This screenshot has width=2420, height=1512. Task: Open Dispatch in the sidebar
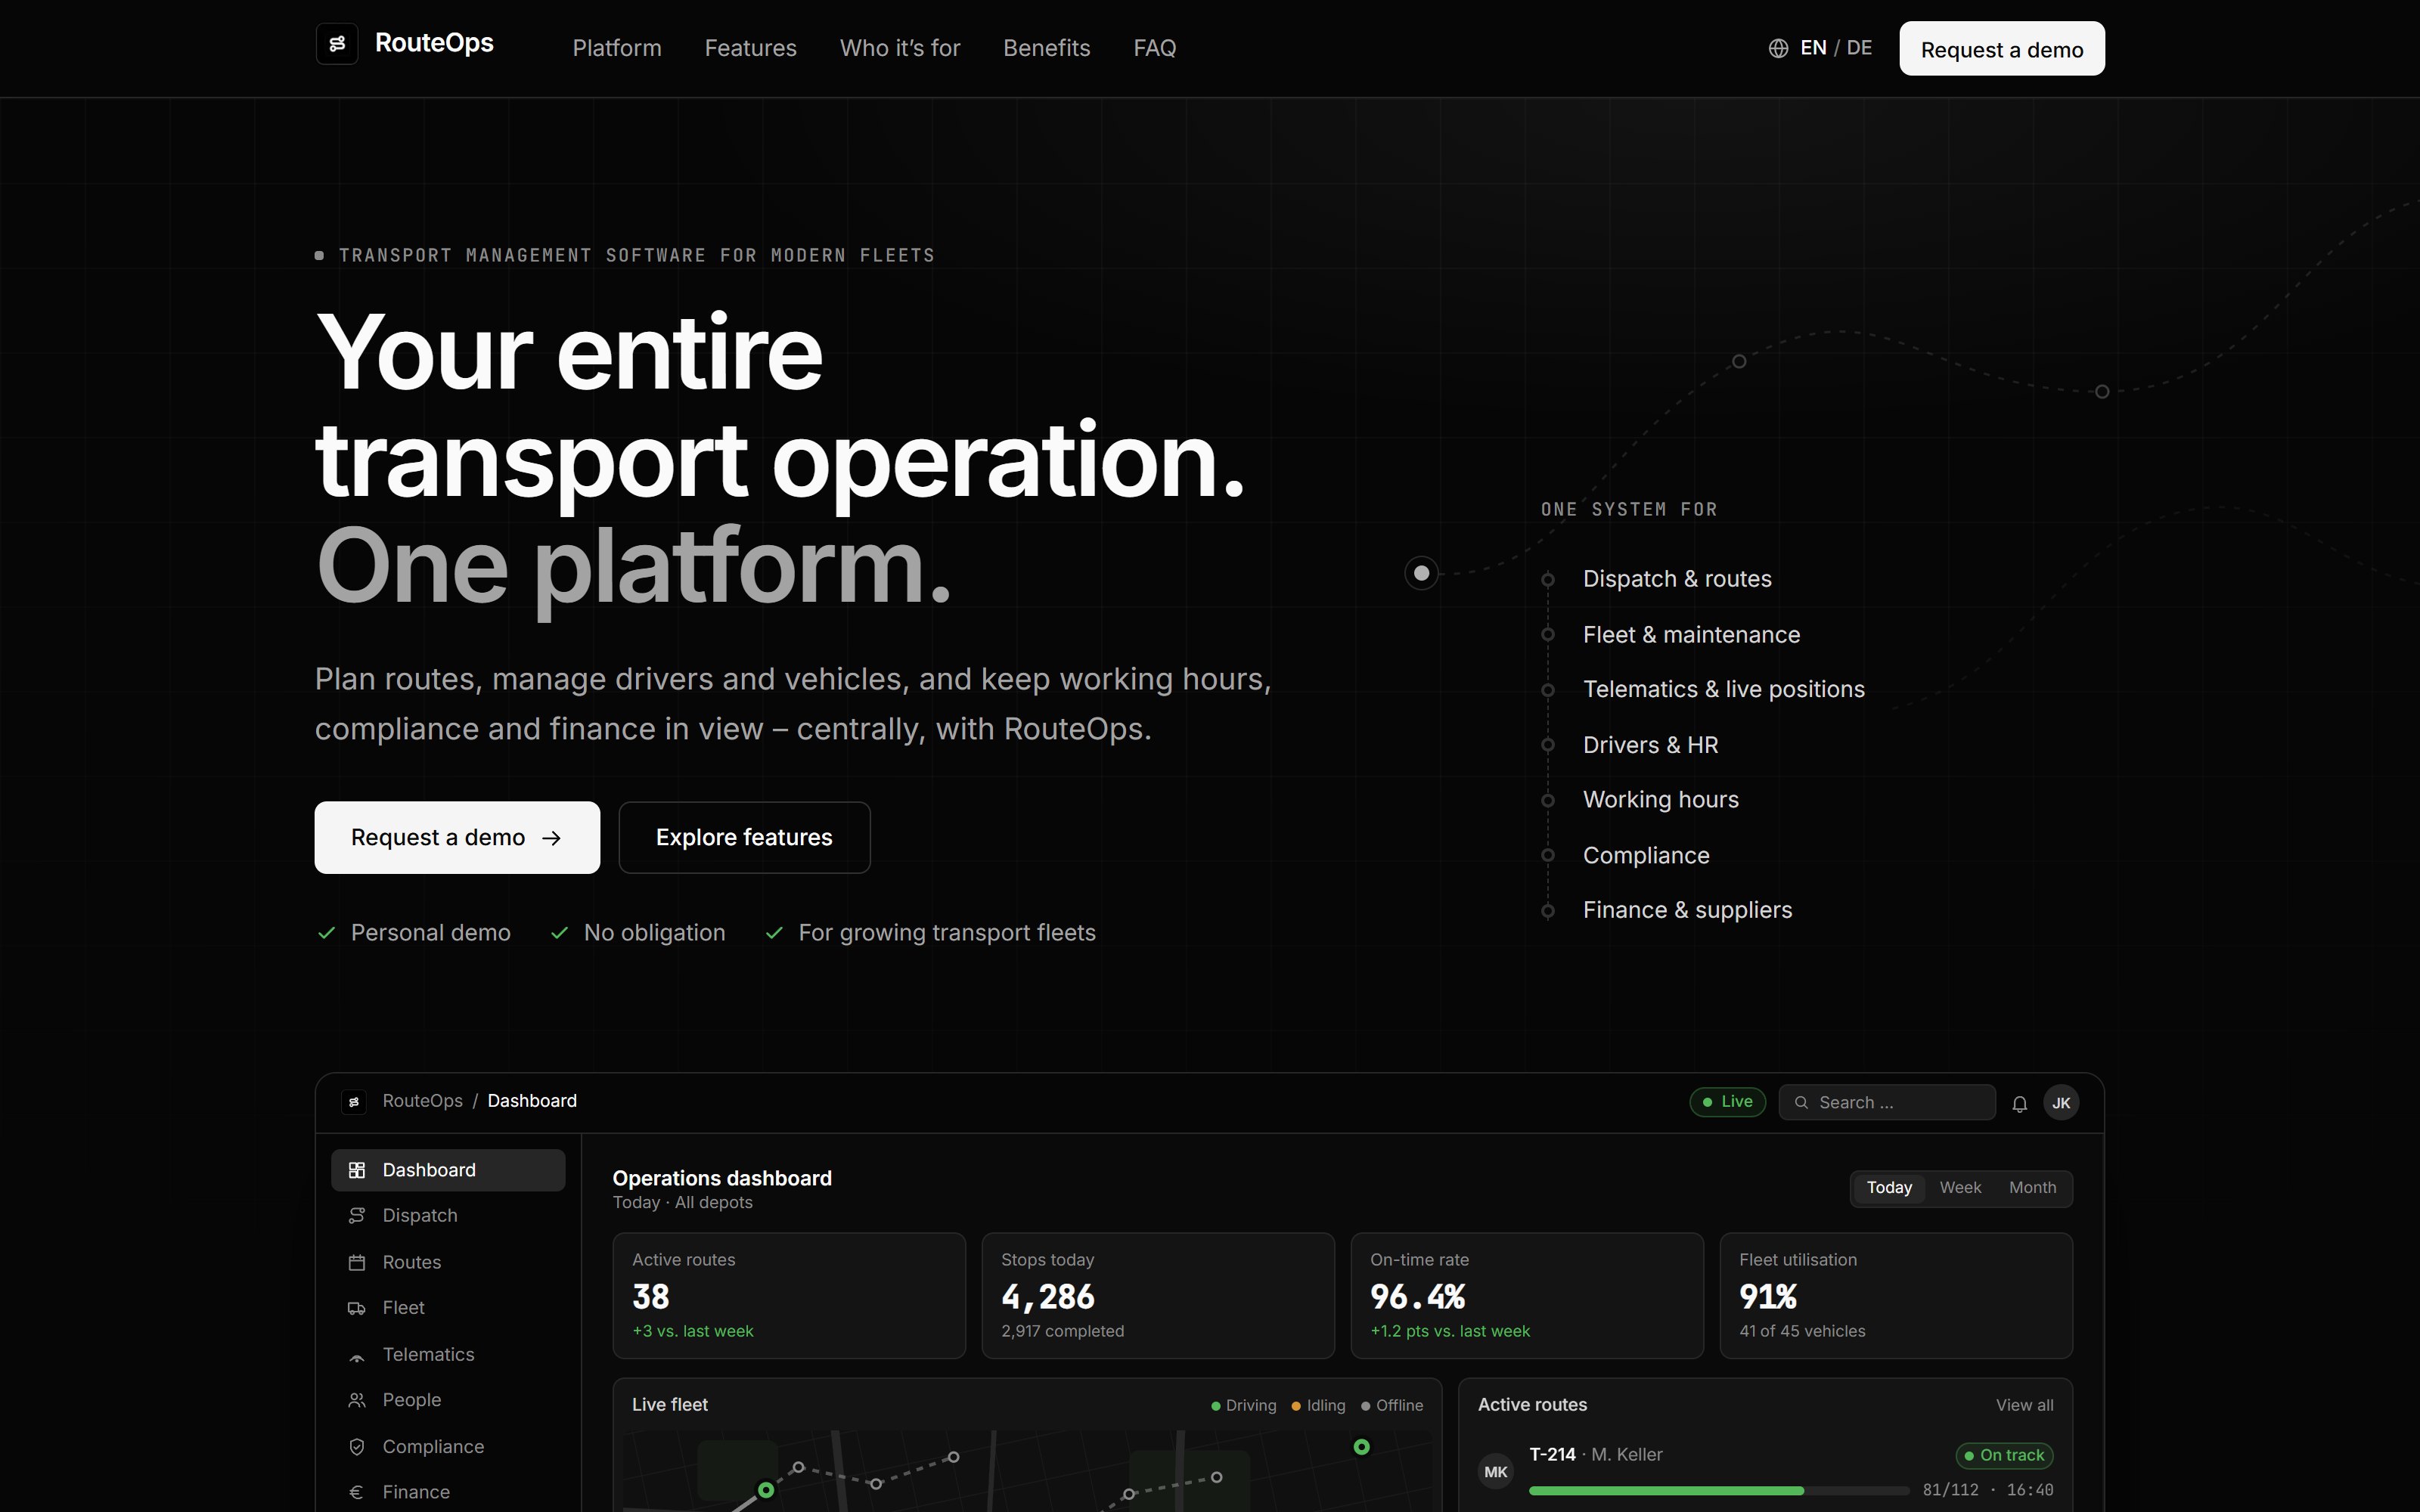[x=448, y=1216]
